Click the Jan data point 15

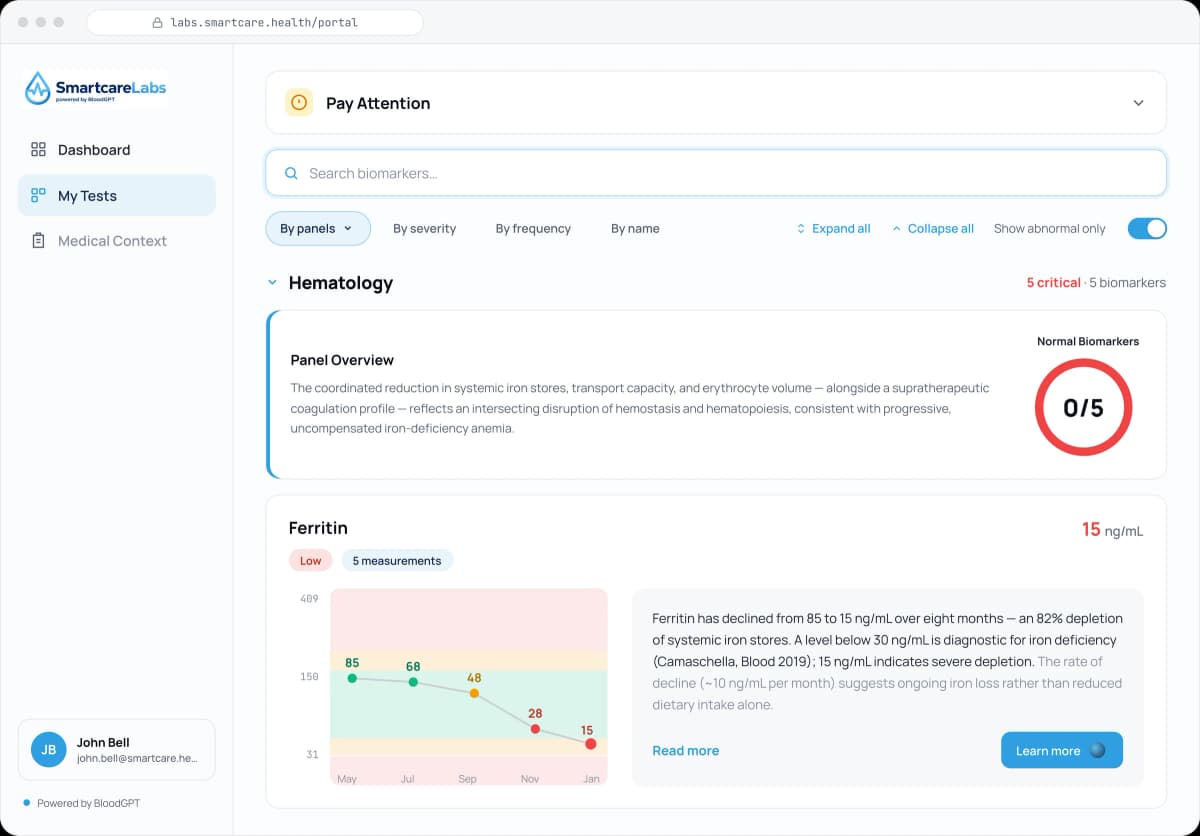pos(590,744)
